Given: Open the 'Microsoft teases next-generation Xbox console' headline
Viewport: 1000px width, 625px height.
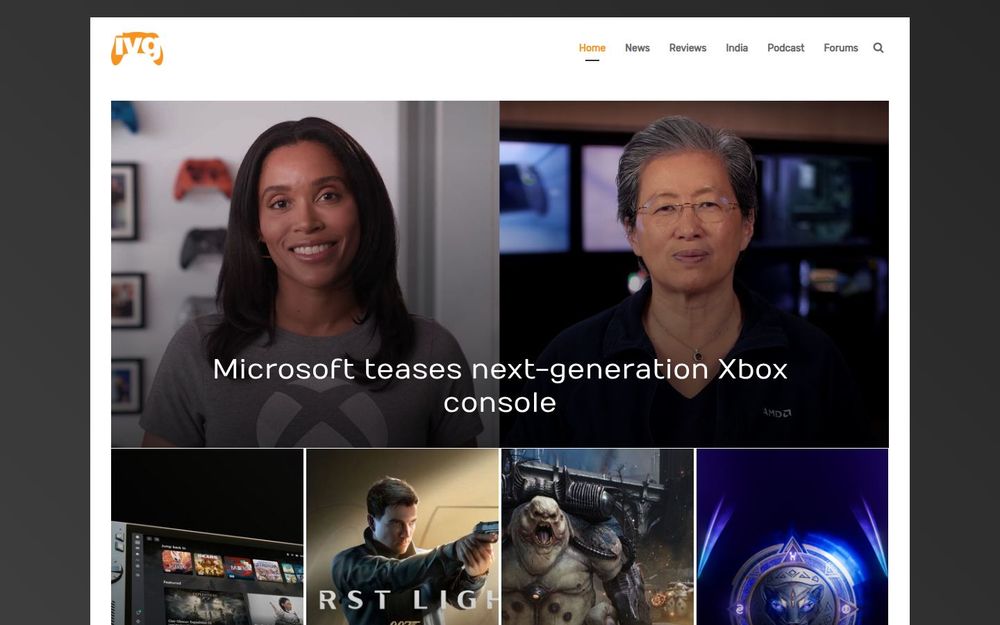Looking at the screenshot, I should pyautogui.click(x=500, y=386).
